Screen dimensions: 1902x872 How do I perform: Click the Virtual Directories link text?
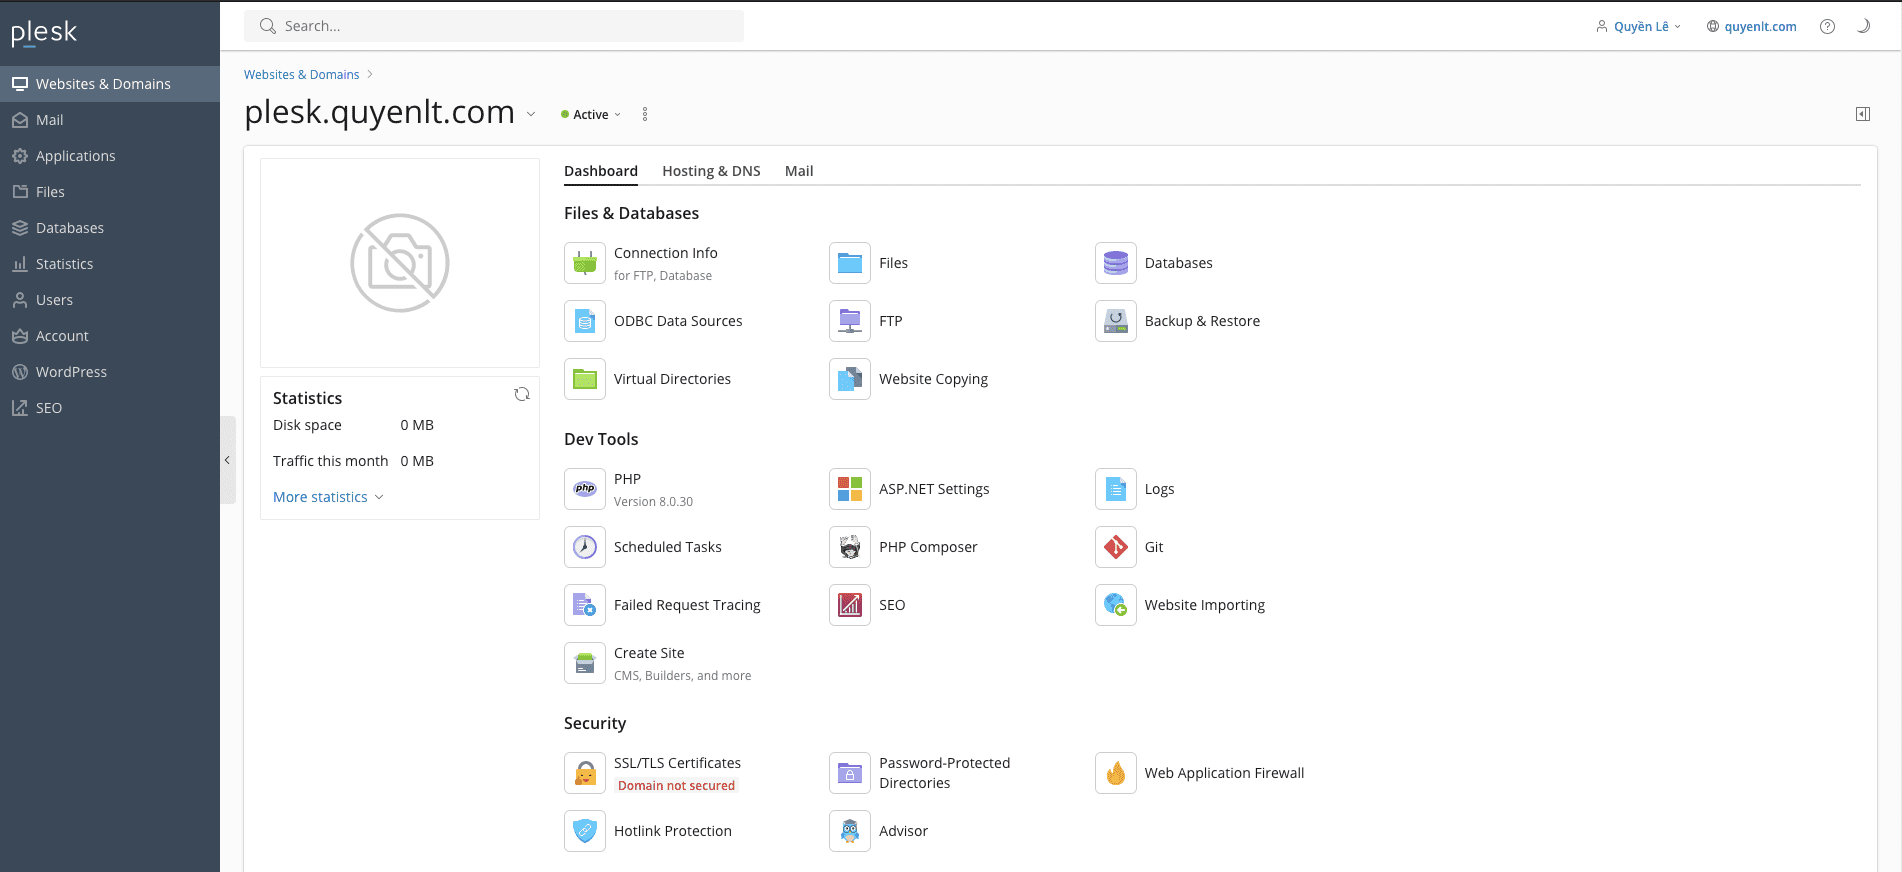(672, 379)
